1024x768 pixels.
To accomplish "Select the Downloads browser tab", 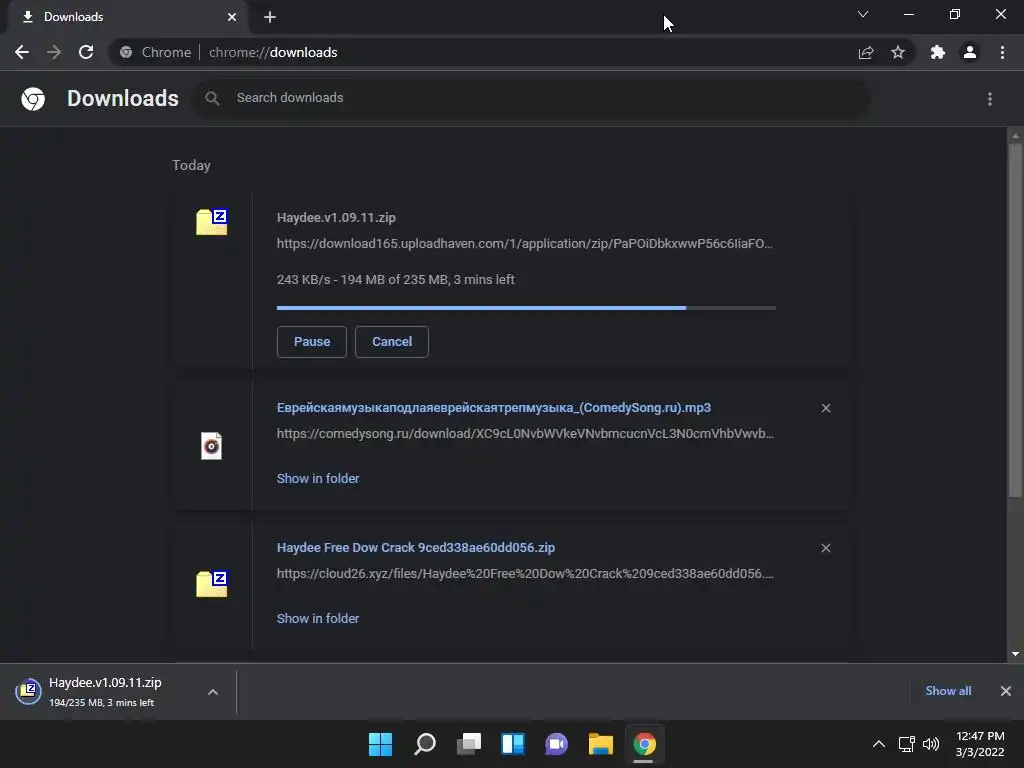I will point(127,17).
